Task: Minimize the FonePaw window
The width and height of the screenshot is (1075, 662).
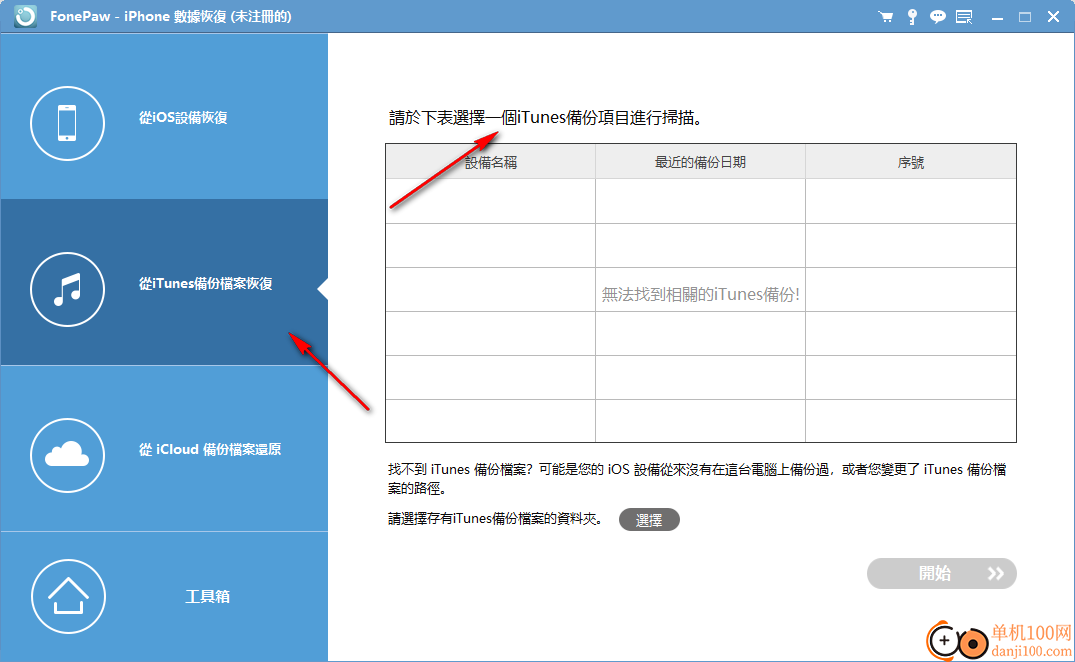Action: [998, 18]
